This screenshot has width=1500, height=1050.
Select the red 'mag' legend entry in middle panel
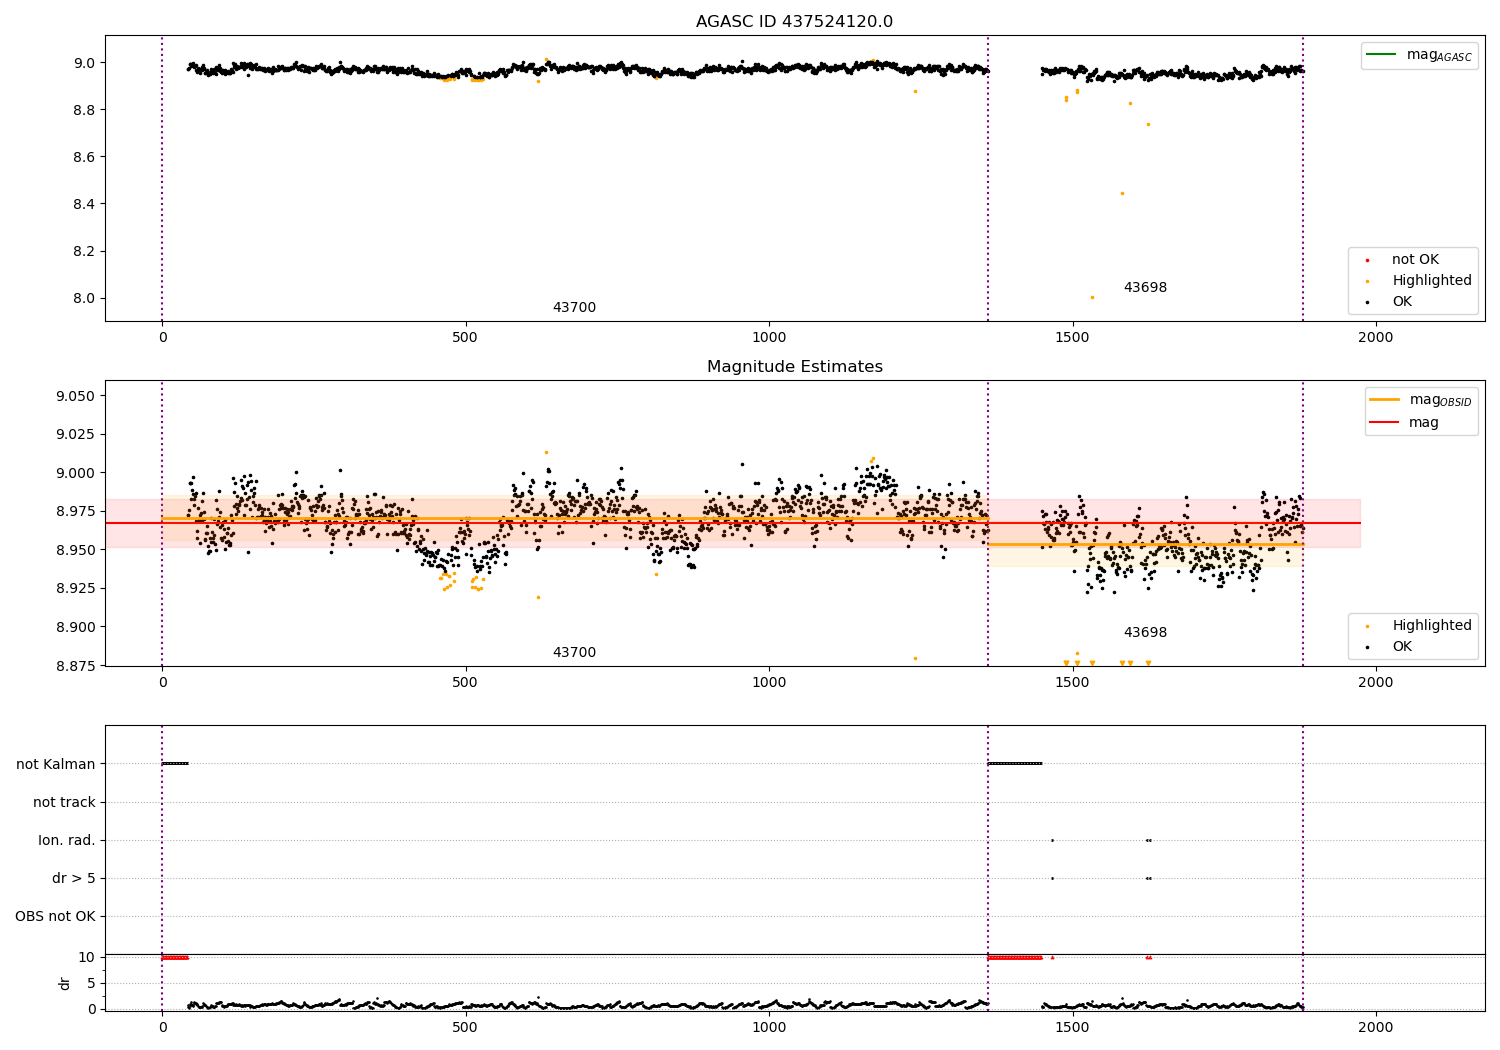[x=1405, y=423]
